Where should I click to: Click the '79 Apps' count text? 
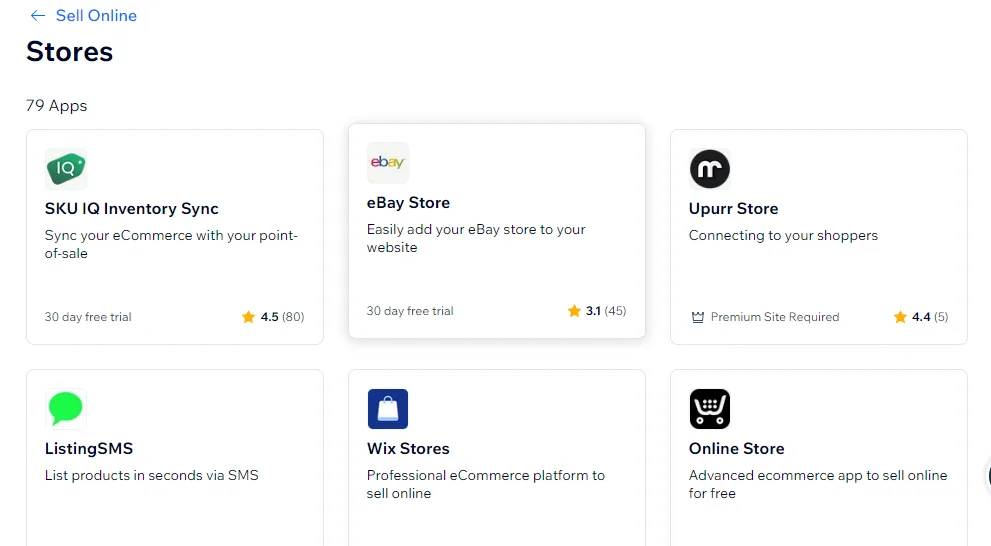(x=56, y=106)
